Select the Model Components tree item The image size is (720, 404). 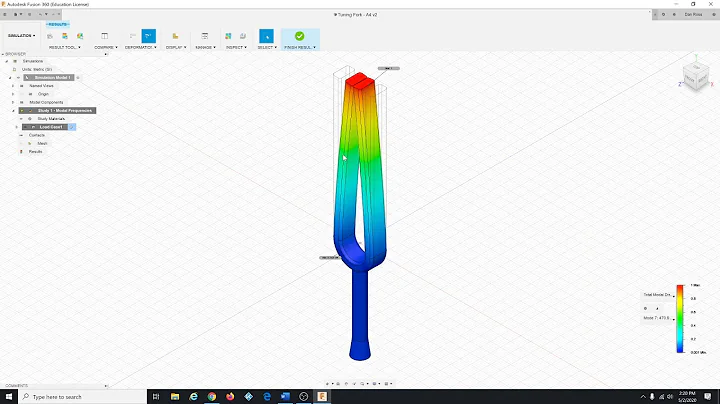click(x=46, y=102)
